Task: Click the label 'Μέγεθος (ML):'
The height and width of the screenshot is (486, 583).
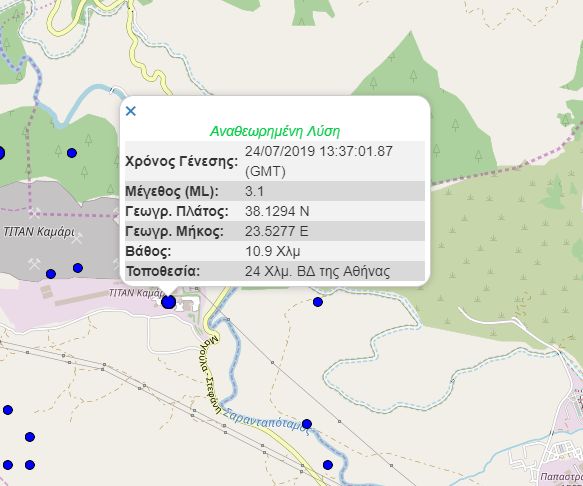Action: click(172, 191)
